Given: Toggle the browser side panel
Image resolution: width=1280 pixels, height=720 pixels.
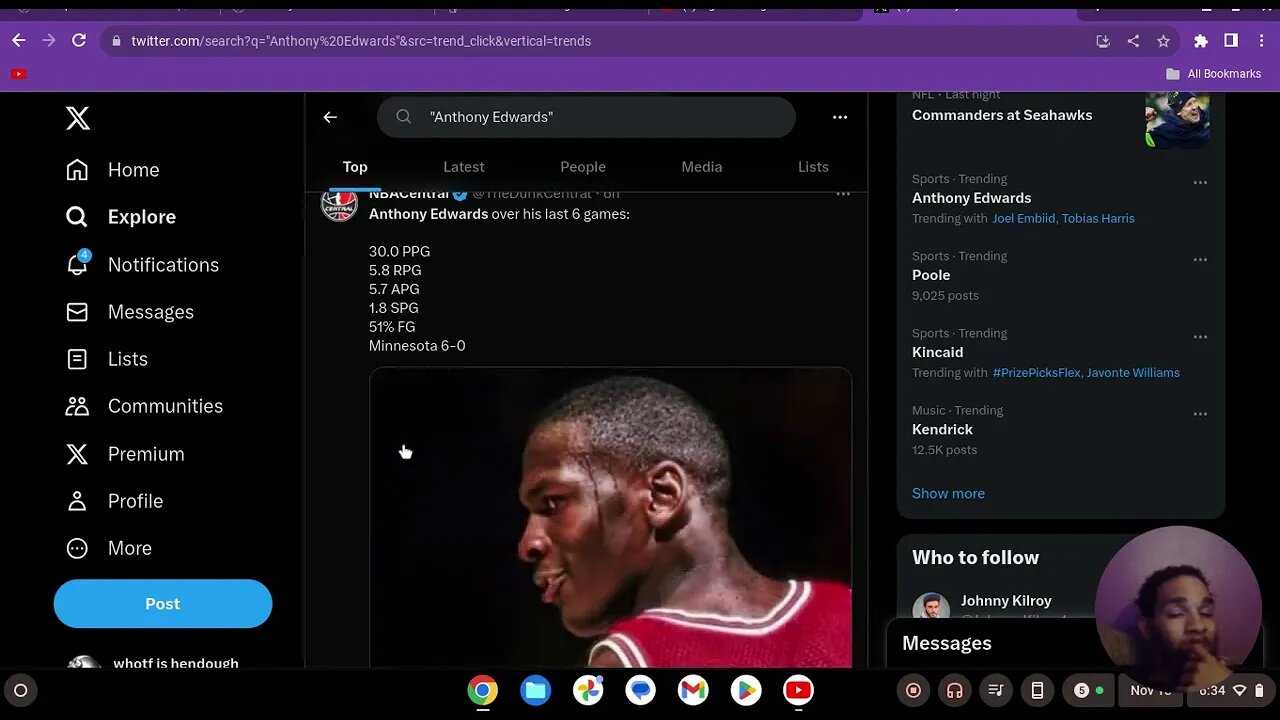Looking at the screenshot, I should point(1231,41).
